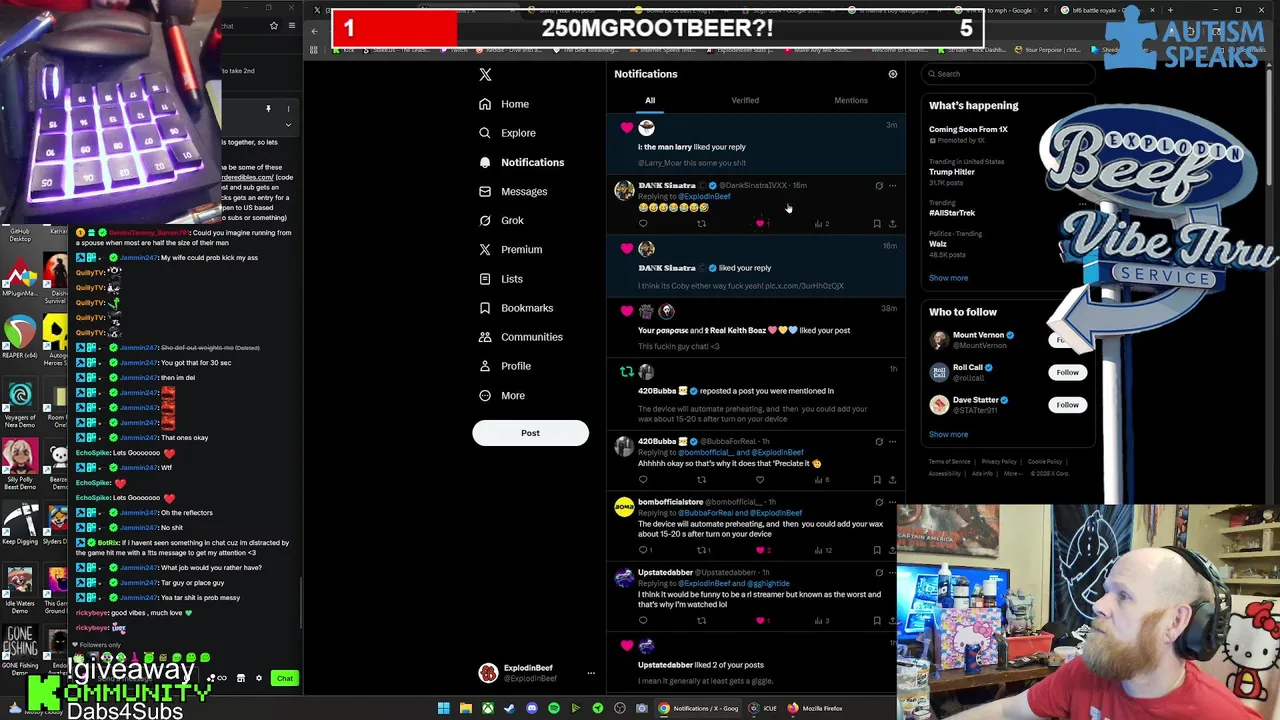Switch to iCUE in the taskbar
The width and height of the screenshot is (1280, 720).
[x=763, y=709]
